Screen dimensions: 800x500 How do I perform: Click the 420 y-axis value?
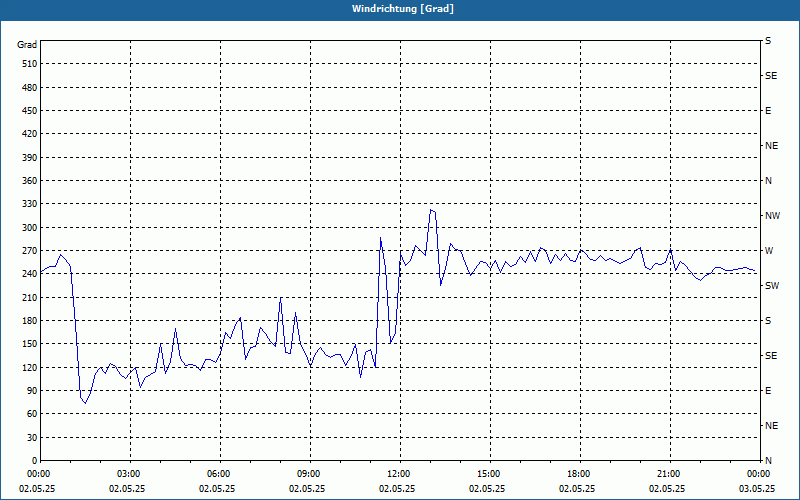(x=30, y=134)
